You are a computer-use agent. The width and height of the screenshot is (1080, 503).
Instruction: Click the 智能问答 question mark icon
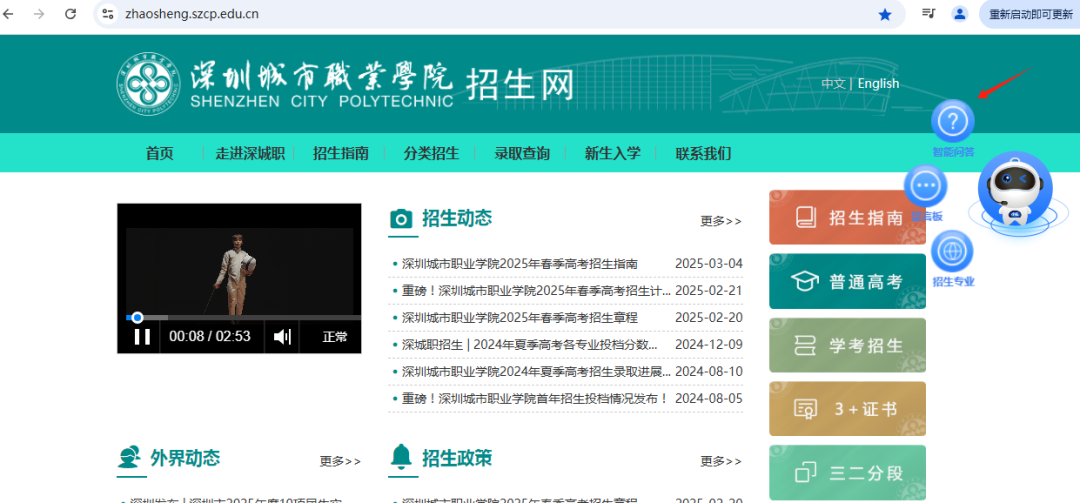952,122
